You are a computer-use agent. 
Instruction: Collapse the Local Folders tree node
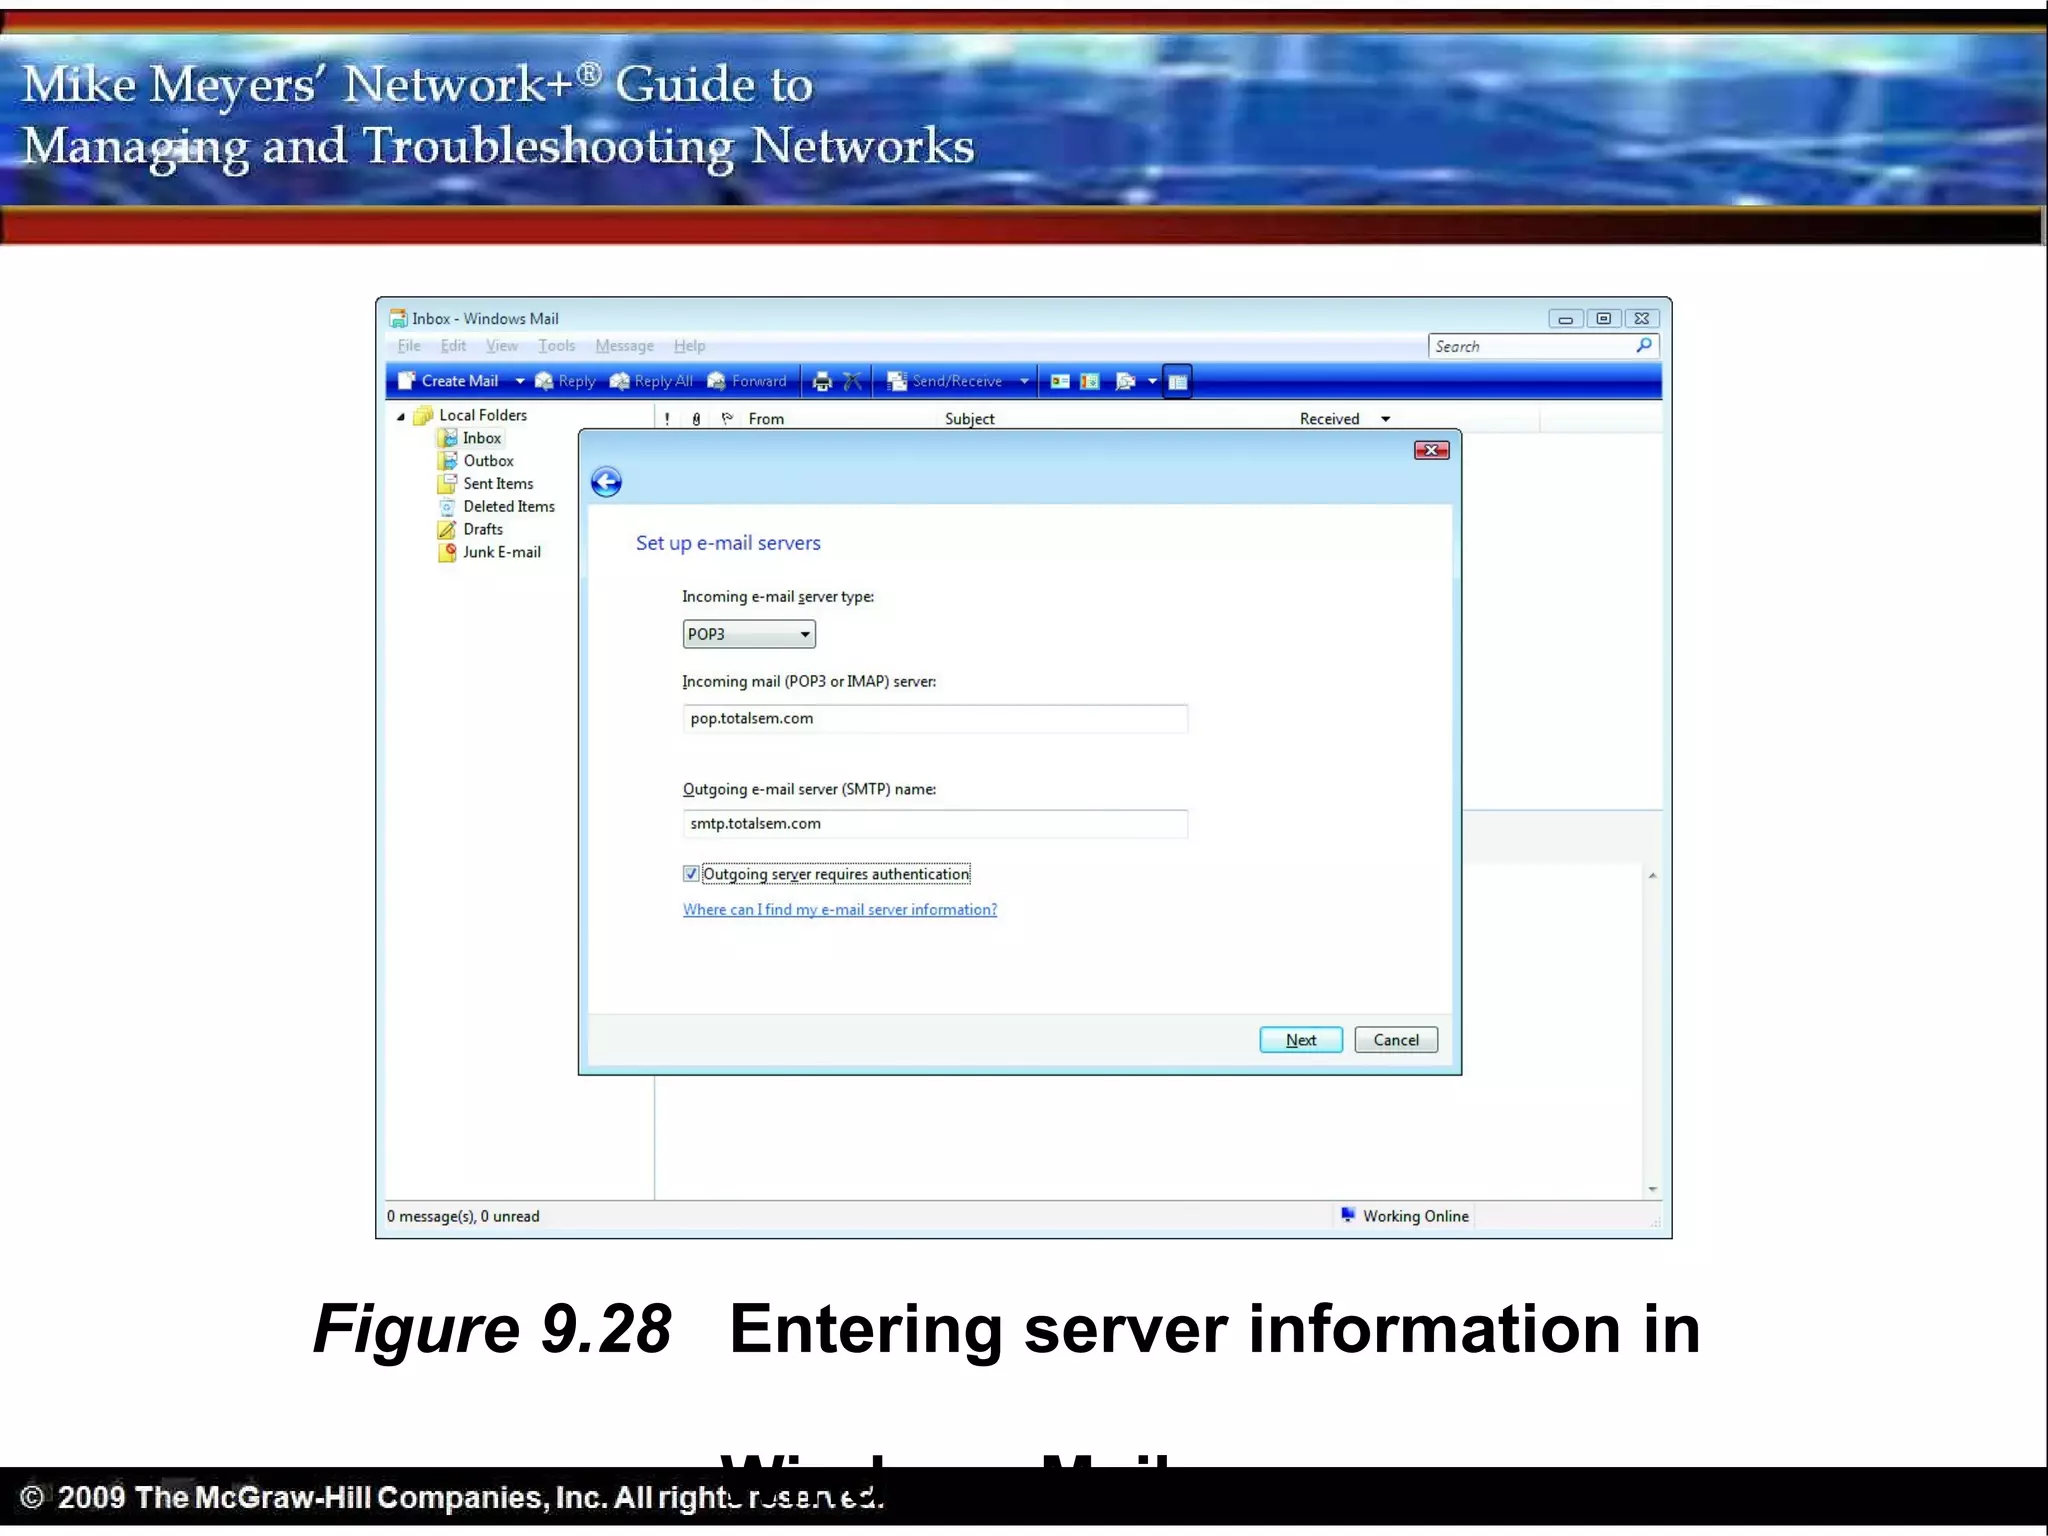pos(401,416)
